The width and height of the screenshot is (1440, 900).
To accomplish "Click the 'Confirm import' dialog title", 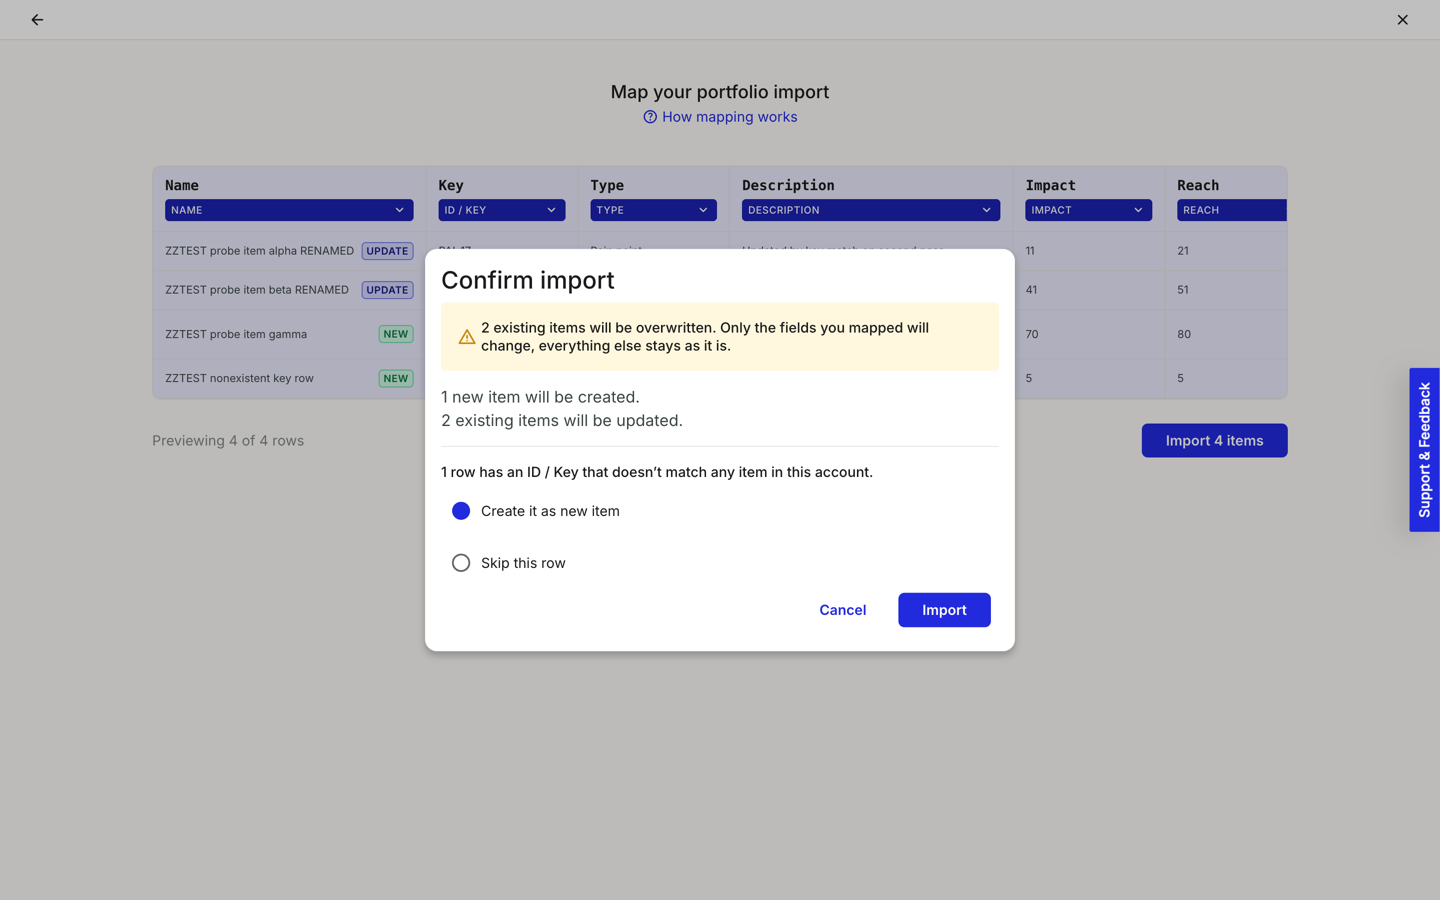I will 528,280.
